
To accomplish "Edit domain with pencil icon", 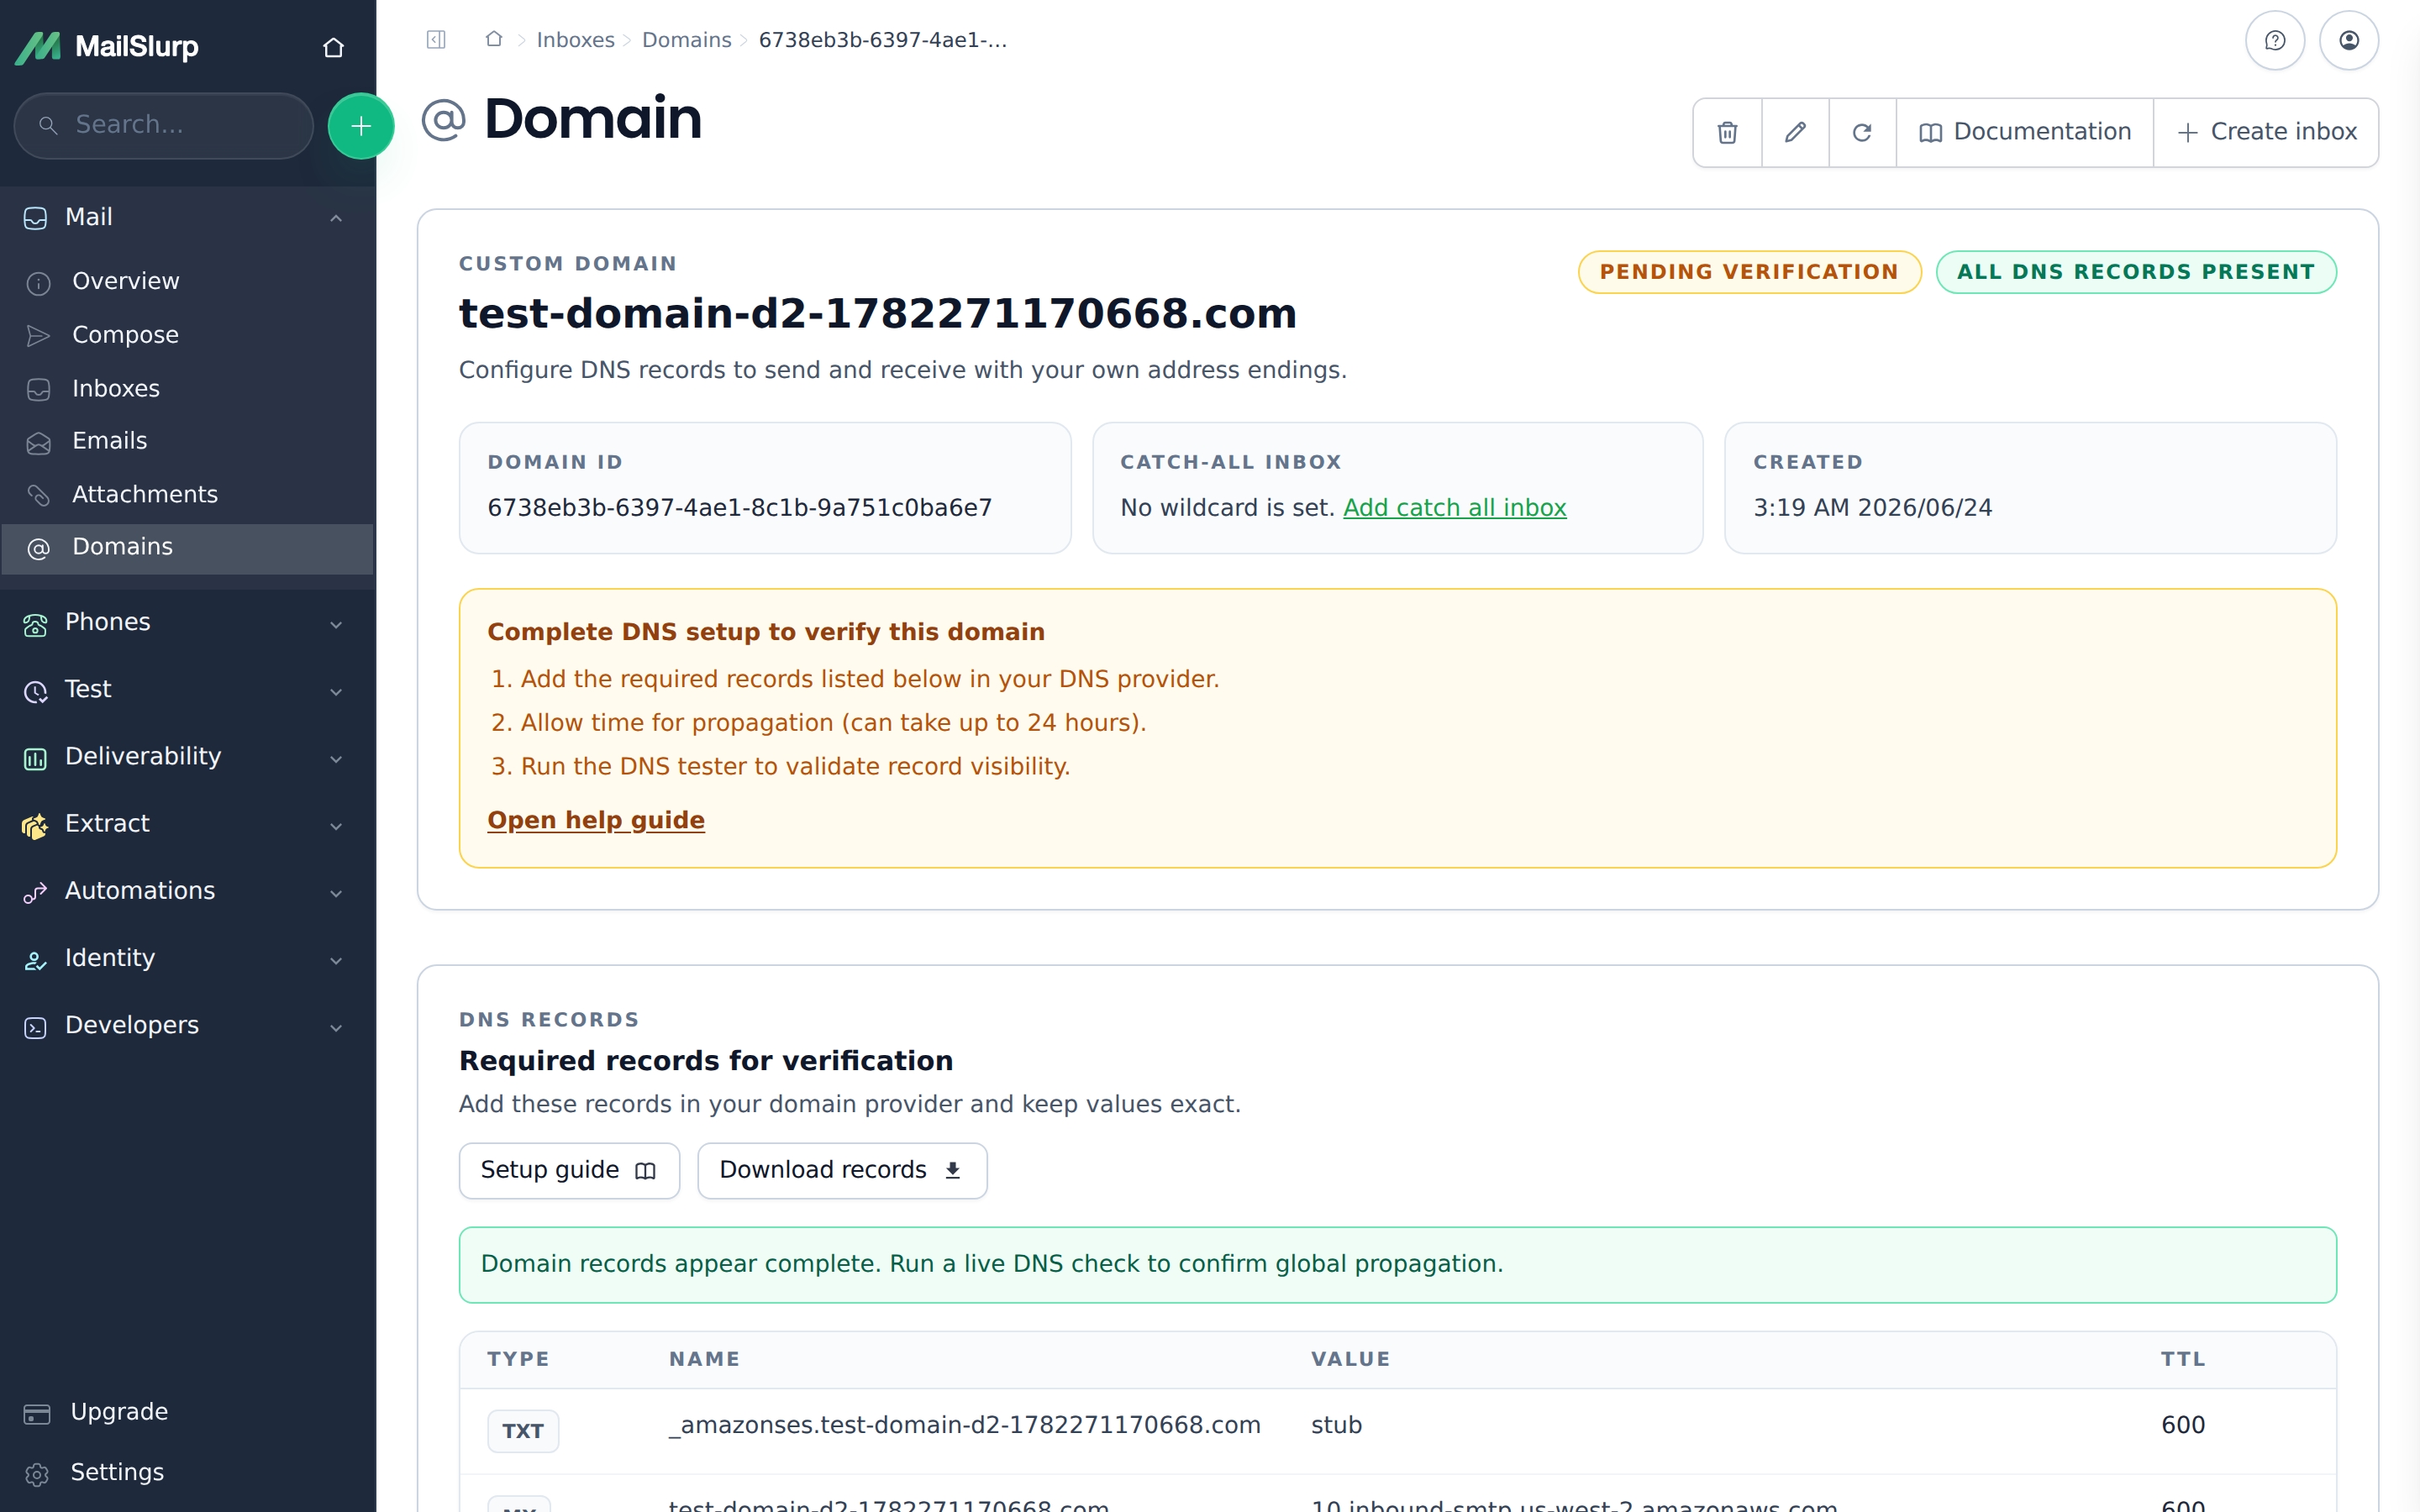I will [1795, 132].
